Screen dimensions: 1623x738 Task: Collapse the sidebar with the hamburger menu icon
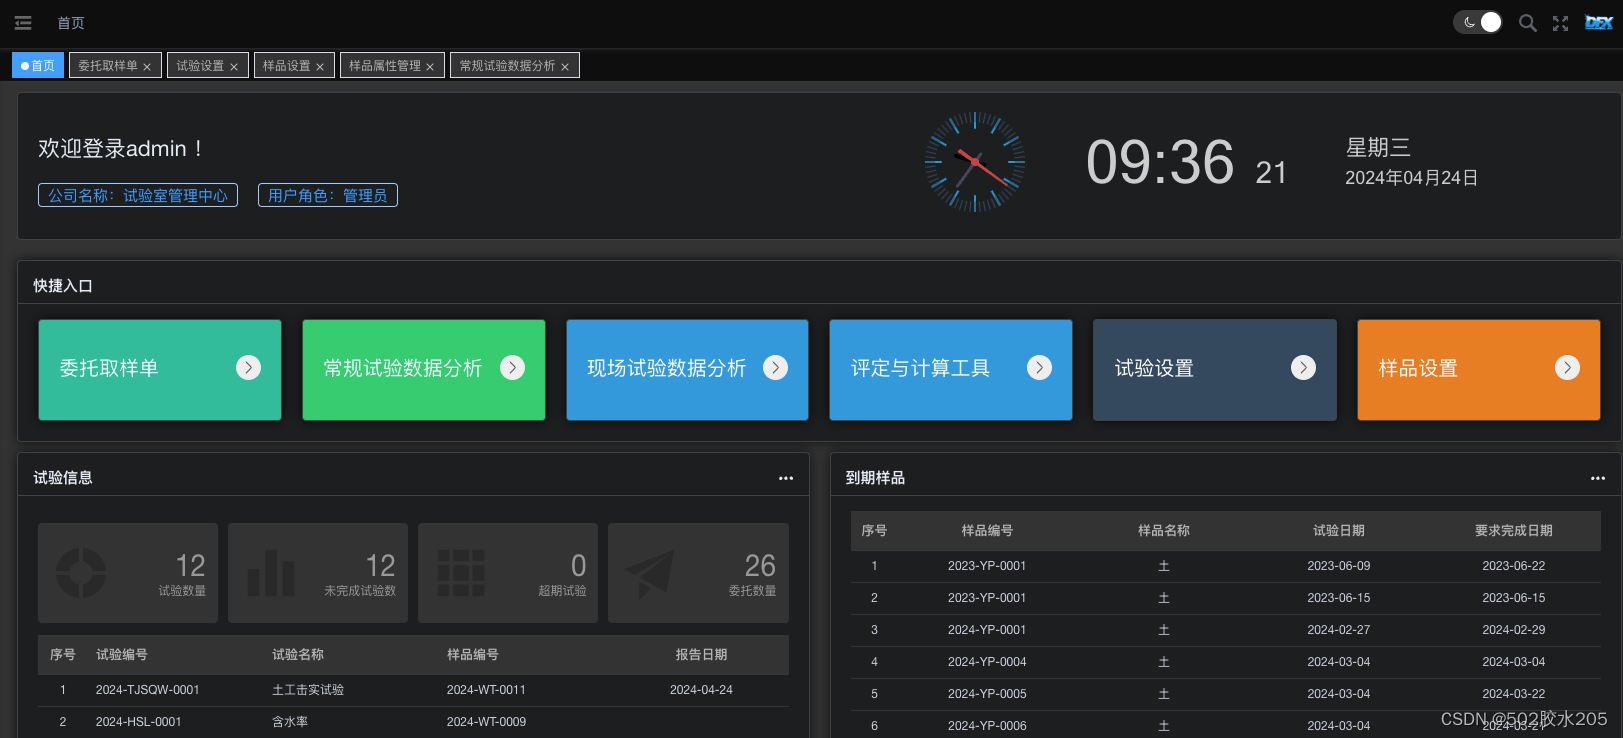(23, 23)
